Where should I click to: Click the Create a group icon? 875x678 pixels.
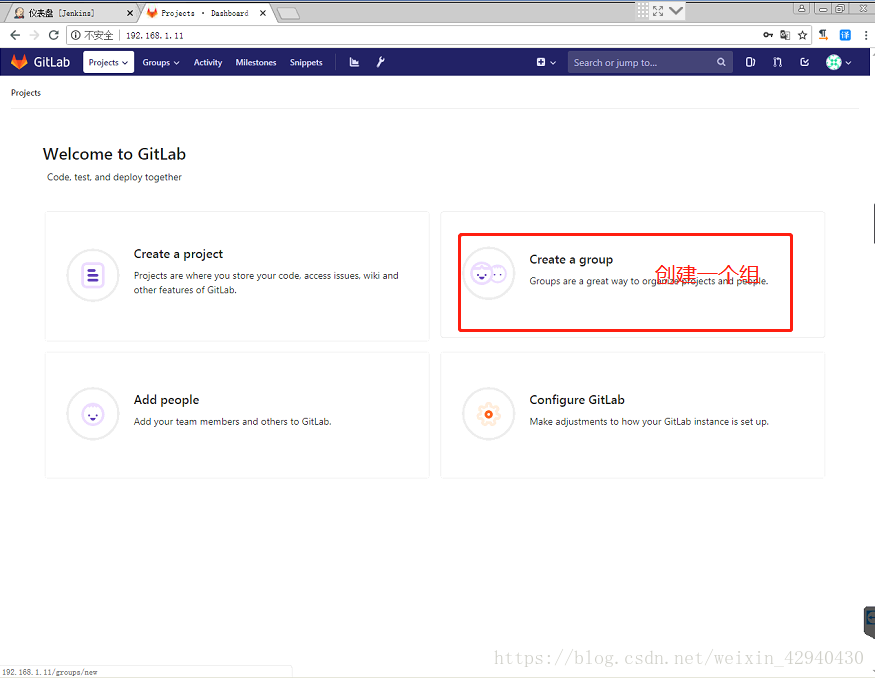coord(488,273)
